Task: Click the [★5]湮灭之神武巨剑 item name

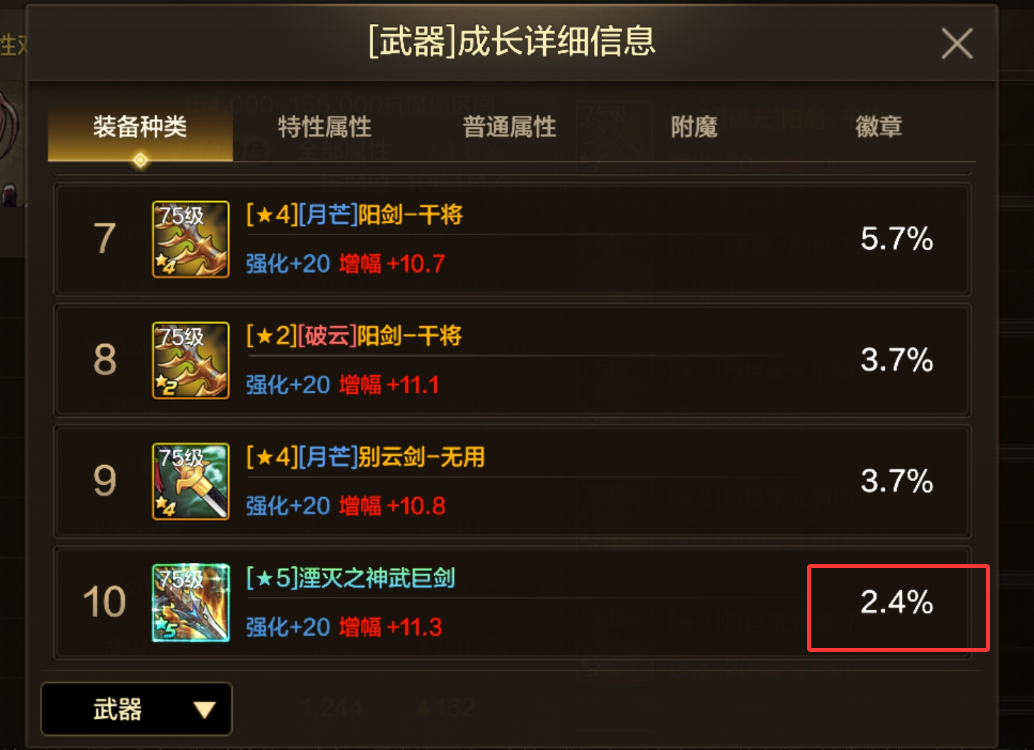Action: pyautogui.click(x=350, y=578)
